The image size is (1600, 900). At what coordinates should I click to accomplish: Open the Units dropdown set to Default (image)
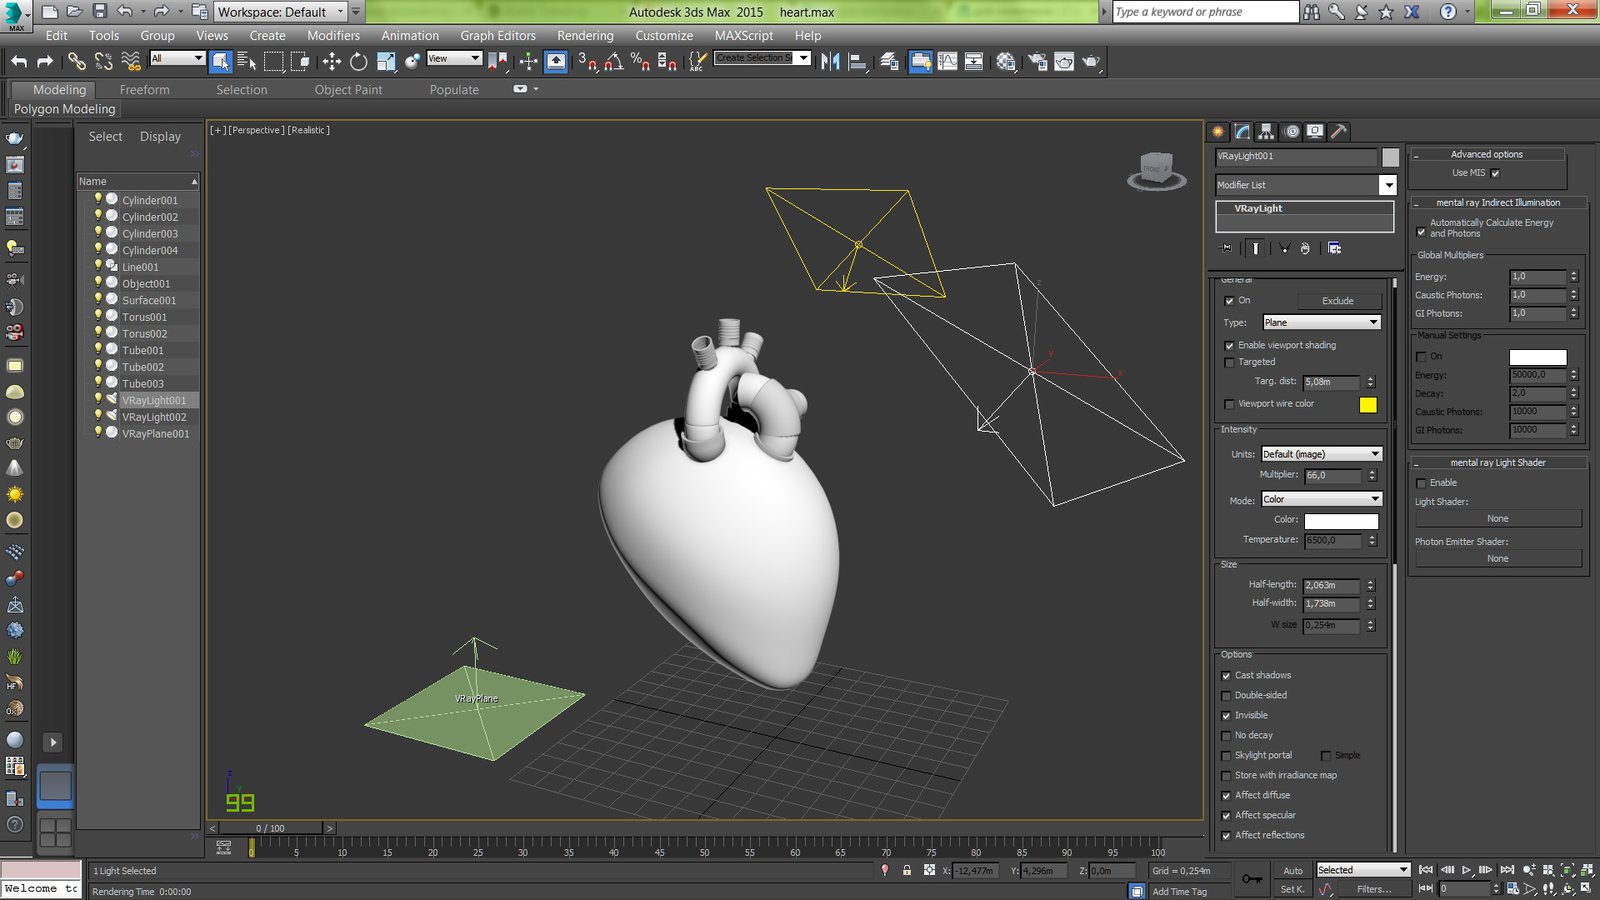pos(1320,454)
